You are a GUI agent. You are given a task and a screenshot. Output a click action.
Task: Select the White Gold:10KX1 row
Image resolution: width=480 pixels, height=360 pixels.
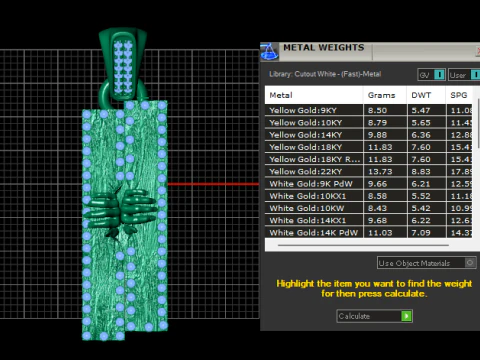pyautogui.click(x=368, y=196)
